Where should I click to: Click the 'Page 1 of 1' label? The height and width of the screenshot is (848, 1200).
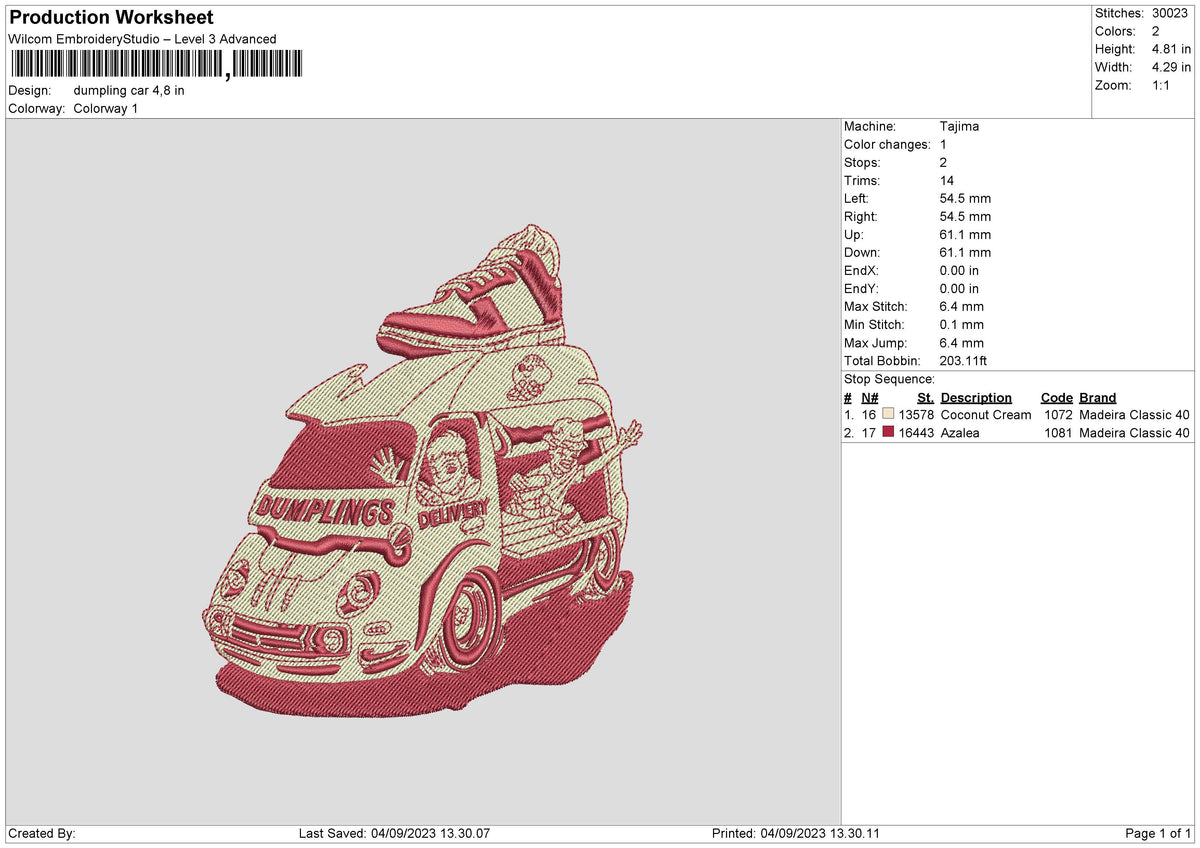[1160, 832]
